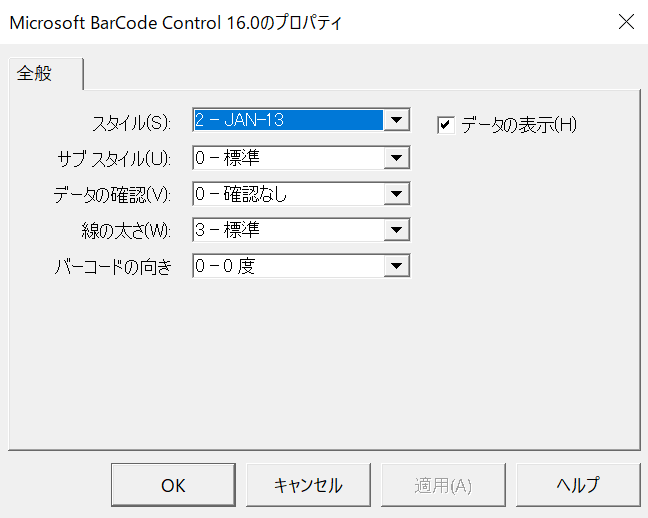
Task: Expand the スタイル dropdown arrow
Action: [396, 120]
